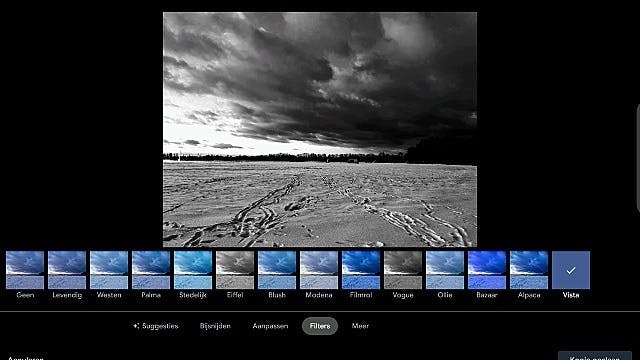Click the black-and-white beach photo preview
The height and width of the screenshot is (360, 640).
[x=320, y=129]
